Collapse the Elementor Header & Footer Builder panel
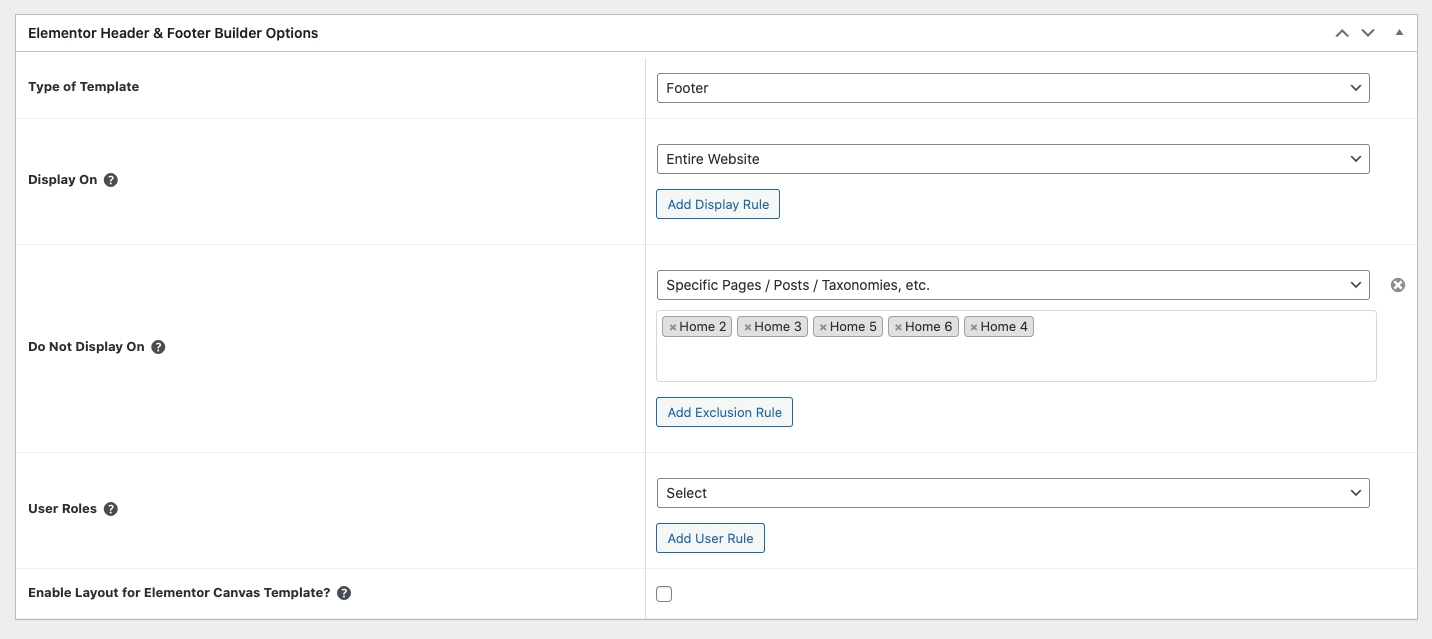 (x=1399, y=33)
